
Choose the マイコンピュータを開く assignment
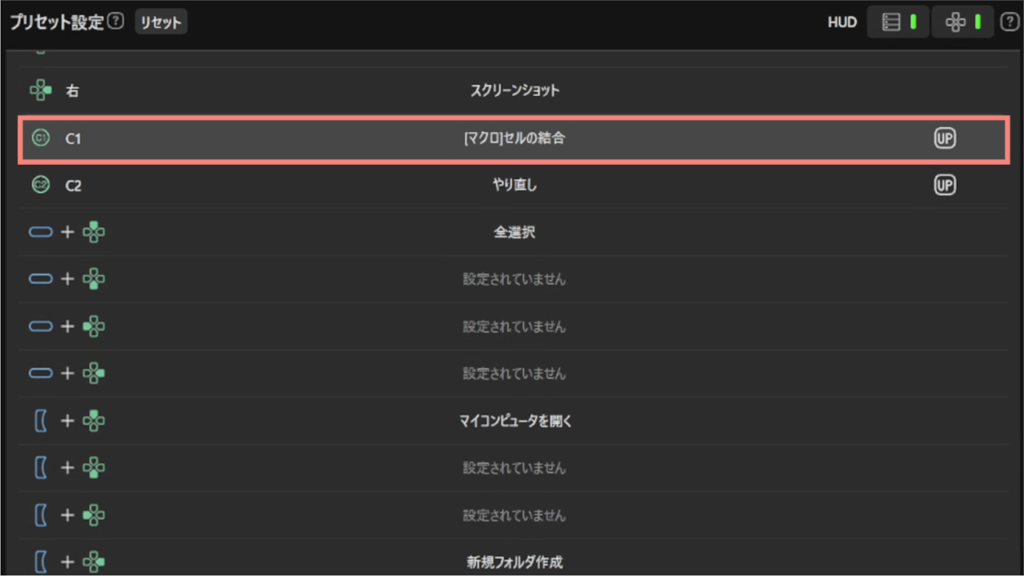514,421
